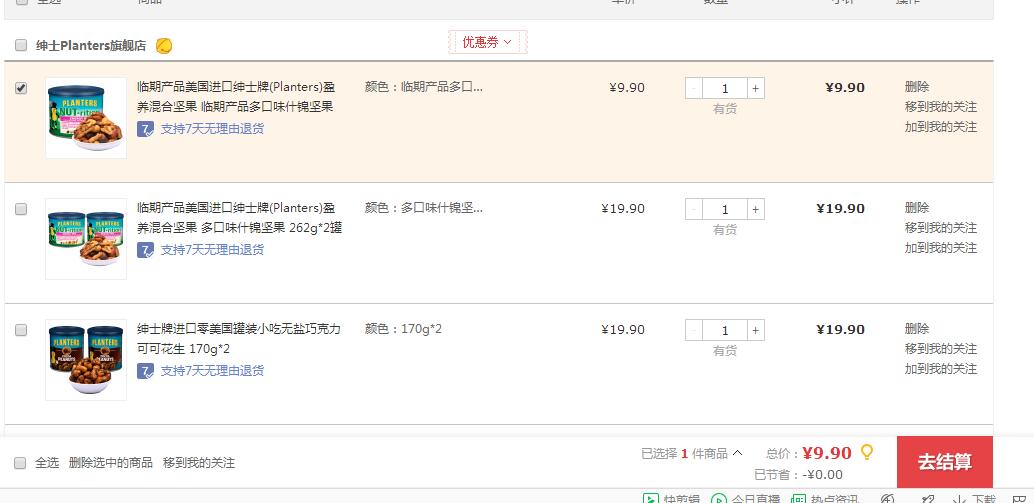Screen dimensions: 1034x503
Task: Decrease quantity of the 262g*2罐 item
Action: (694, 209)
